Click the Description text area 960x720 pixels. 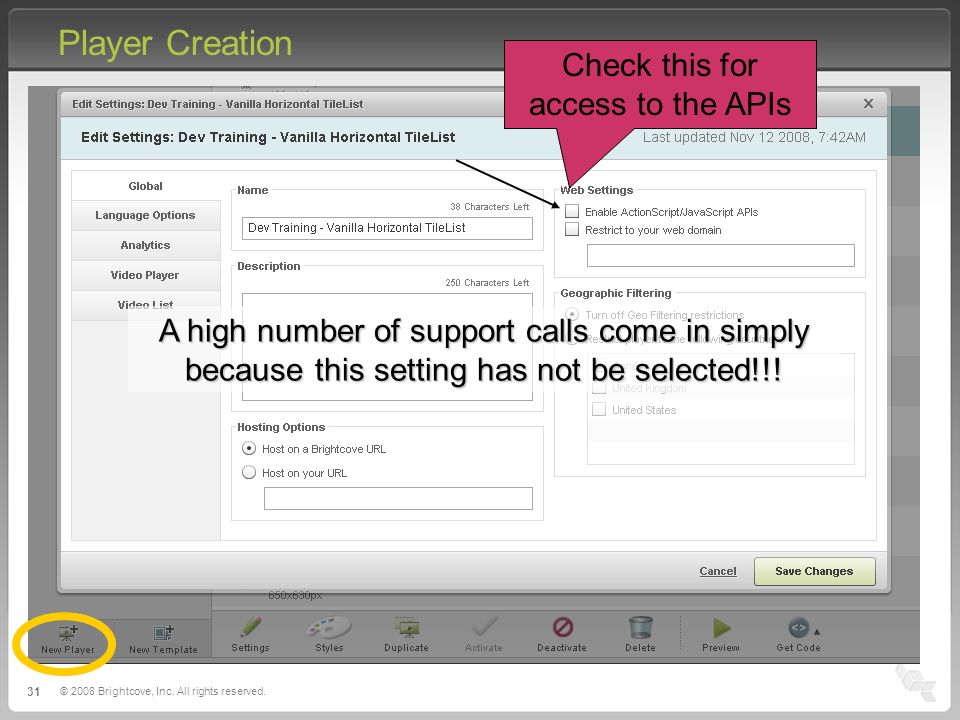pos(387,347)
